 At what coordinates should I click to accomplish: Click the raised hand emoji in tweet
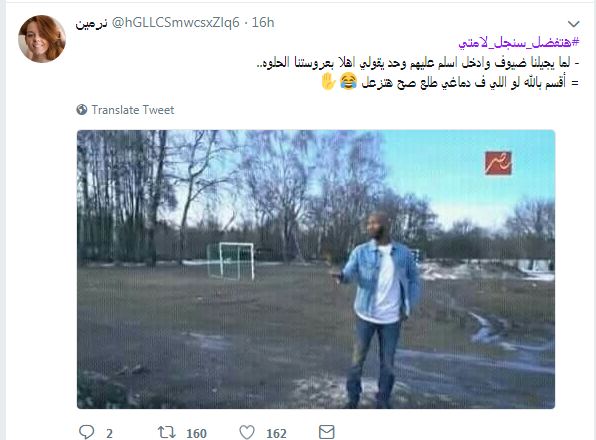tap(329, 82)
